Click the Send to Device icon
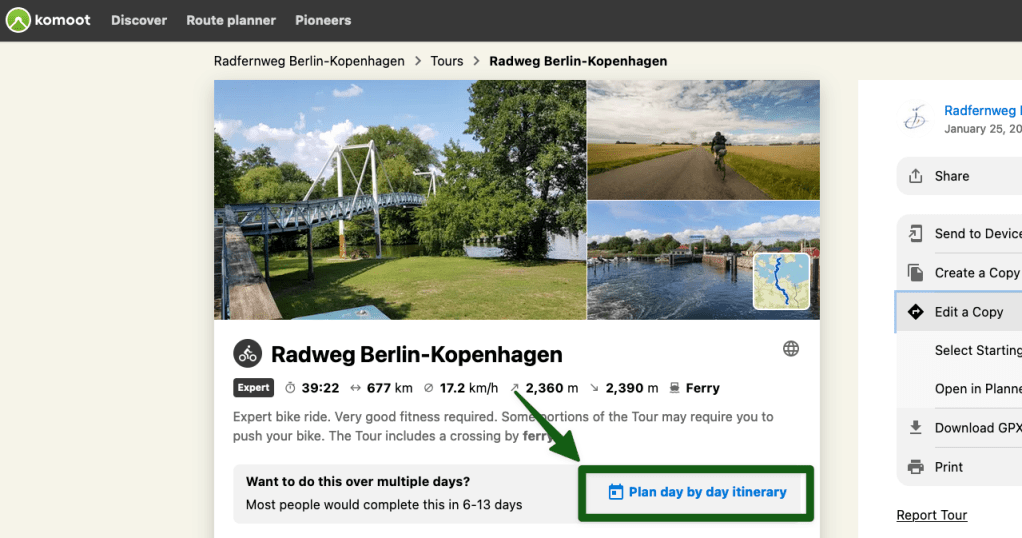 (x=916, y=233)
